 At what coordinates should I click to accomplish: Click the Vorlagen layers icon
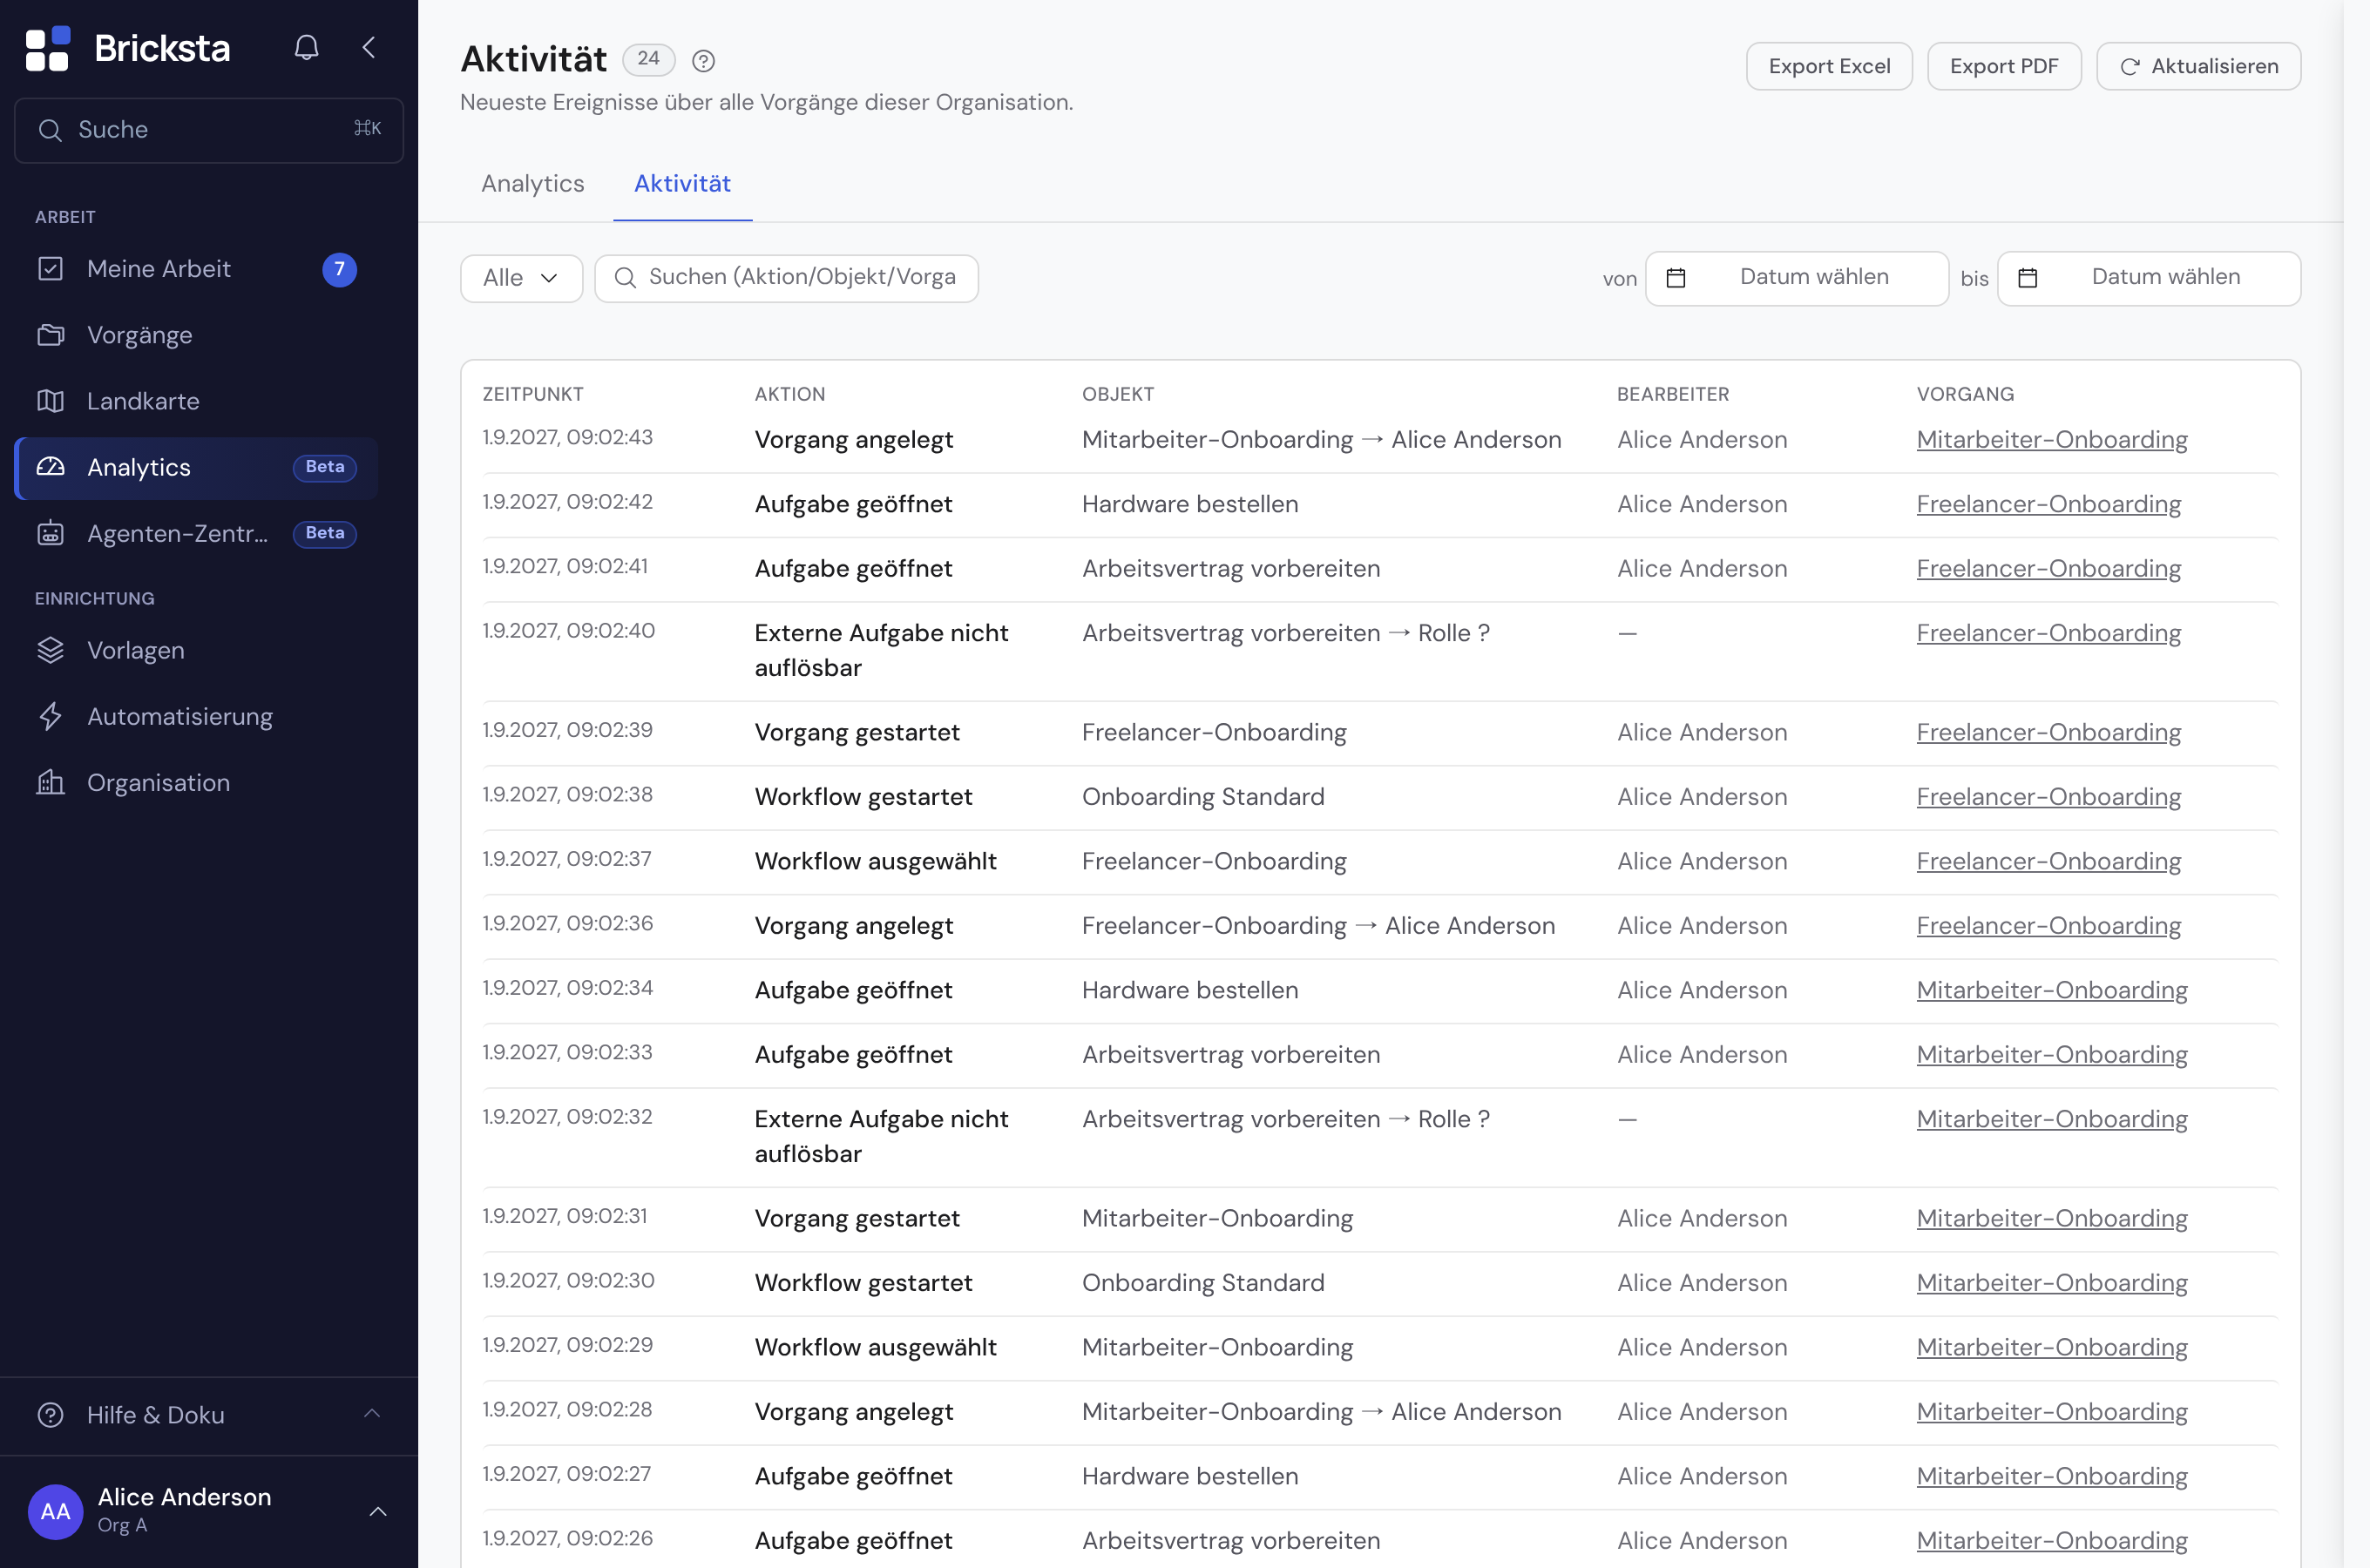[50, 650]
